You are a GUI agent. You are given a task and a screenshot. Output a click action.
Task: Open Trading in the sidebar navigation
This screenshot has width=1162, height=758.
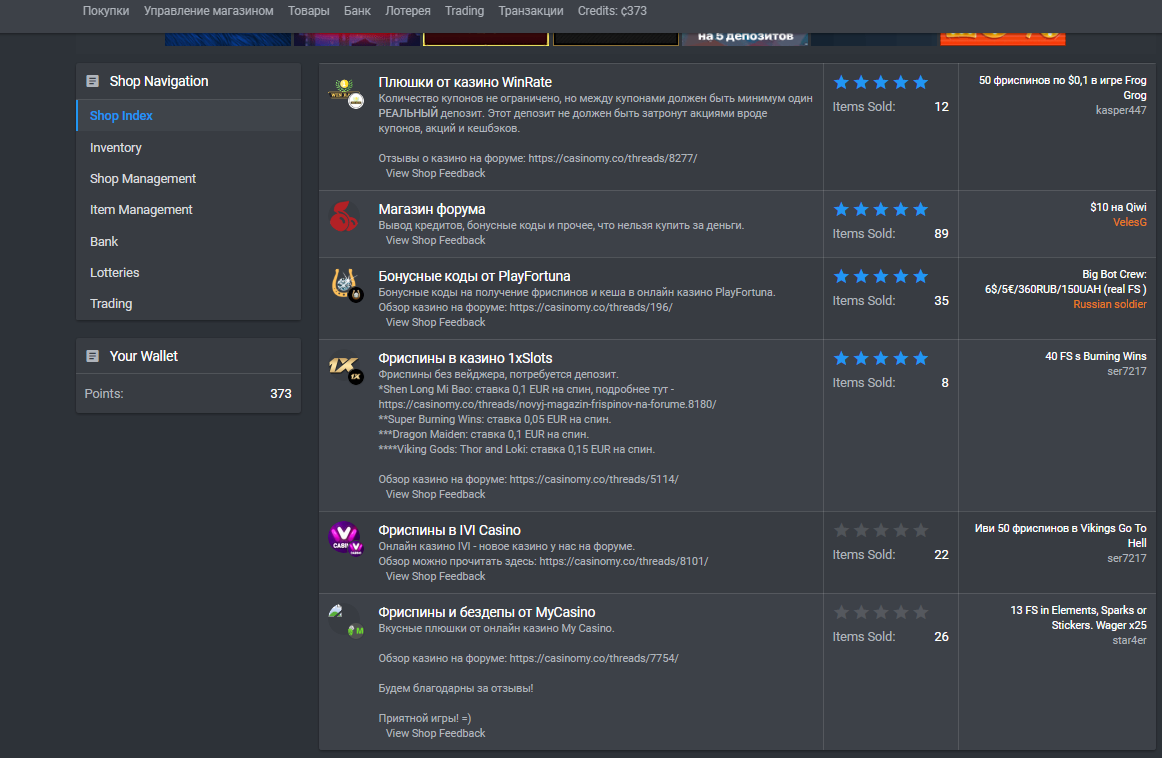189,304
